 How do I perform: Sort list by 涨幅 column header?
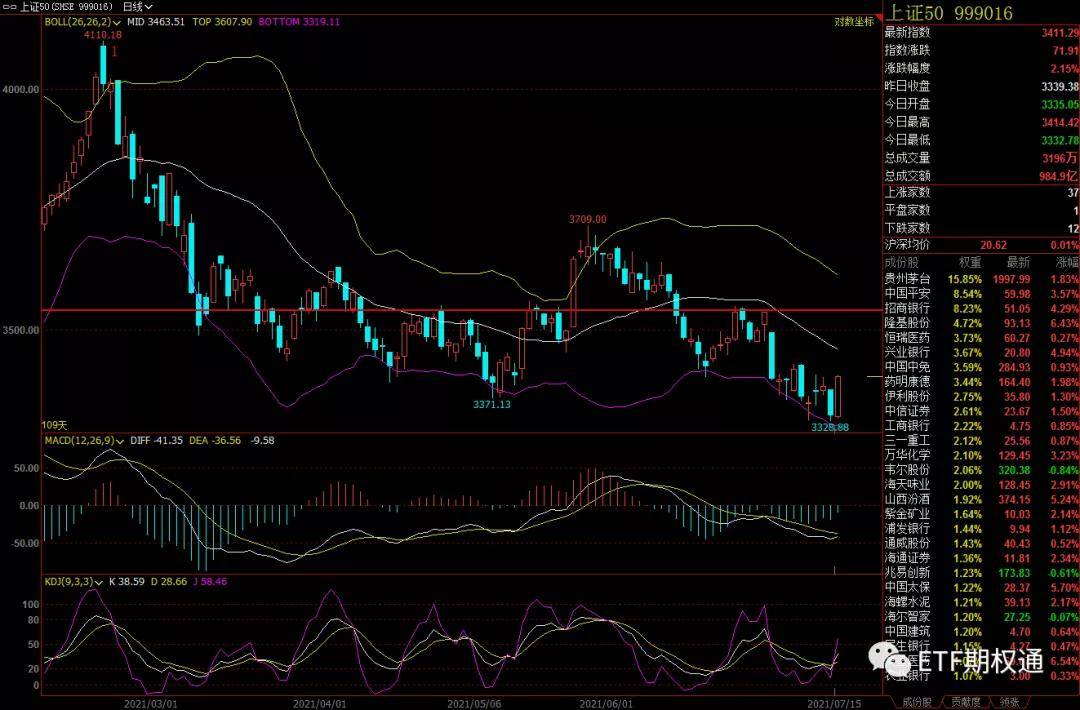1064,262
